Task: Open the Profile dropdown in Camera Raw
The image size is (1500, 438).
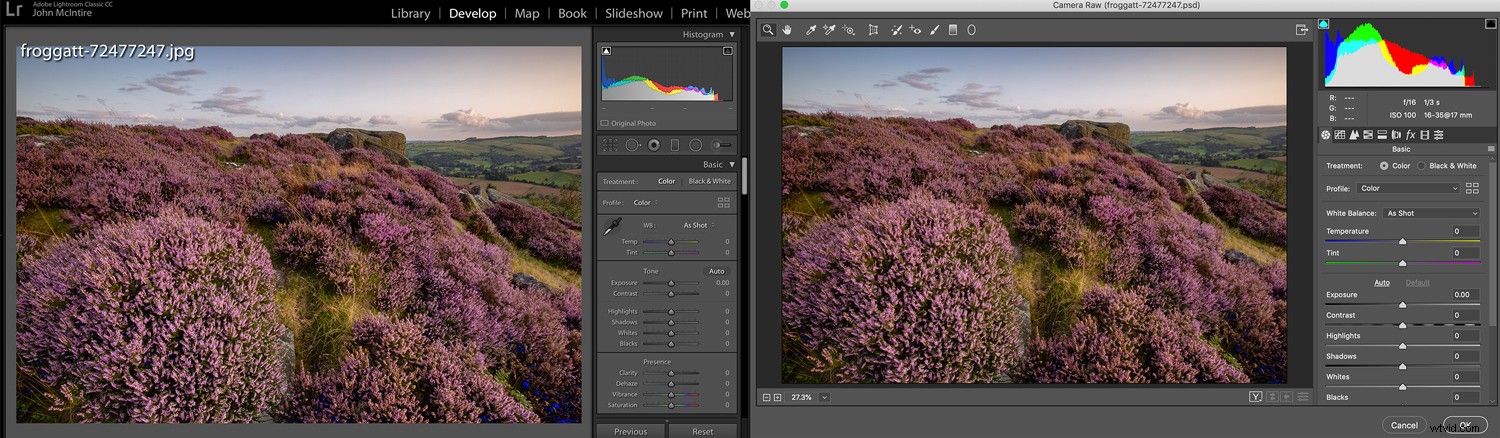Action: [x=1408, y=188]
